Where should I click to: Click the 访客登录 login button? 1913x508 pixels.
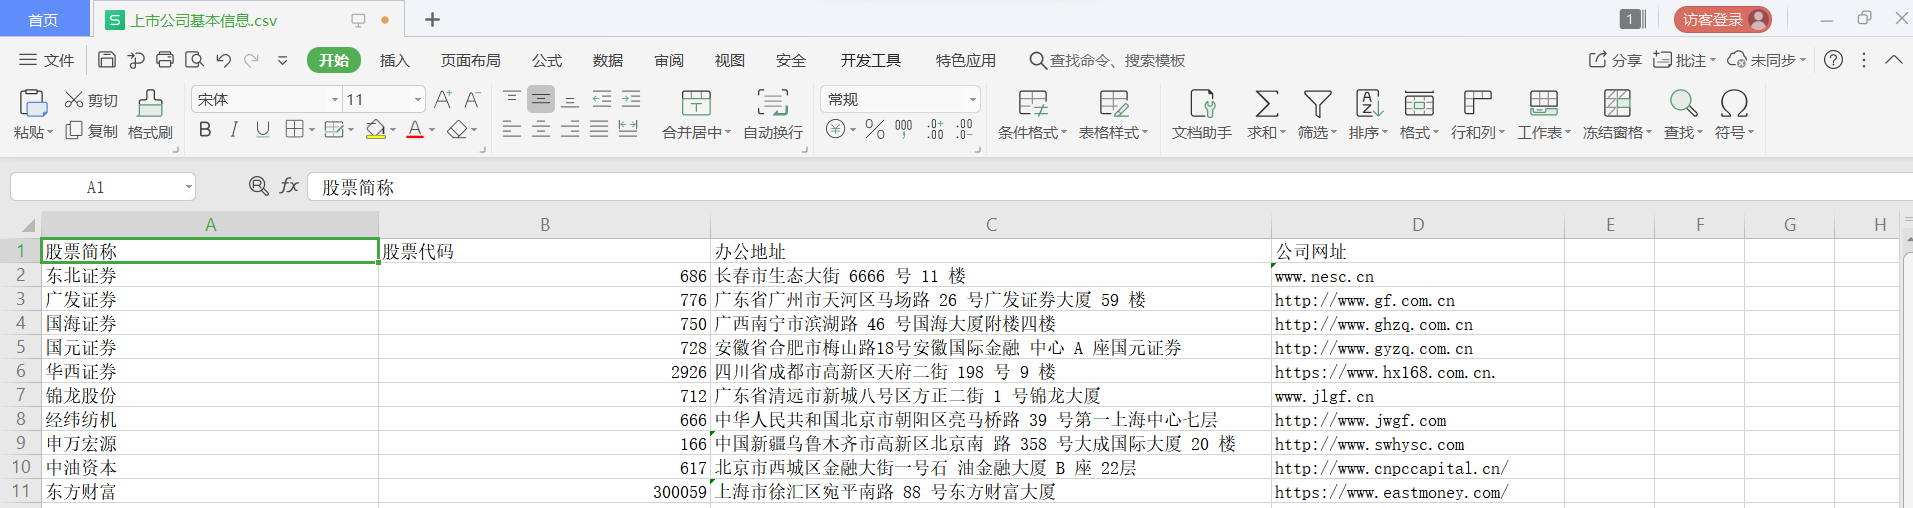pyautogui.click(x=1722, y=19)
